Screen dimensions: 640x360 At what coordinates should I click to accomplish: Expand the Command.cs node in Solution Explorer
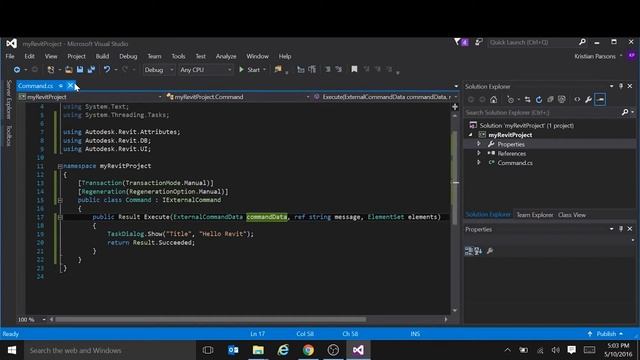(479, 162)
